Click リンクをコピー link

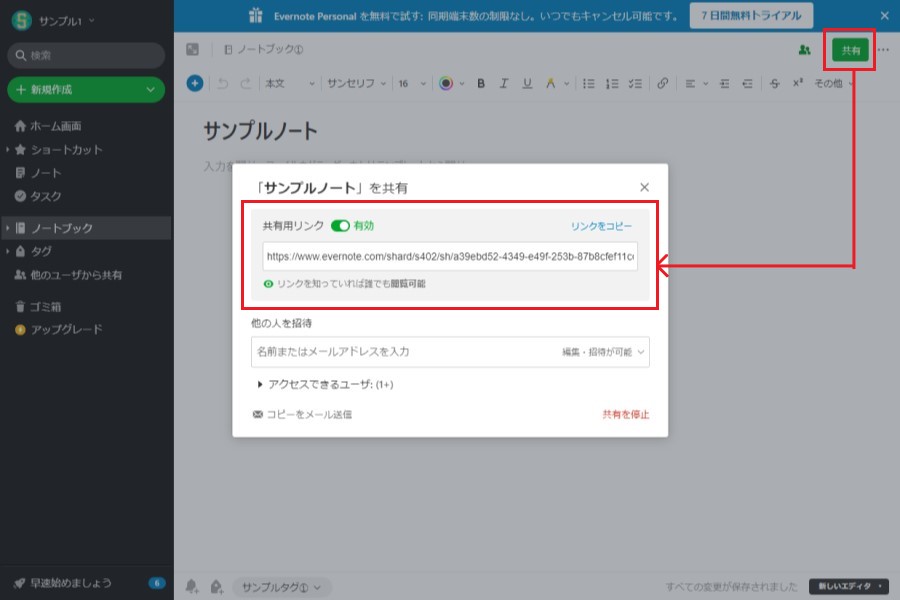tap(601, 226)
